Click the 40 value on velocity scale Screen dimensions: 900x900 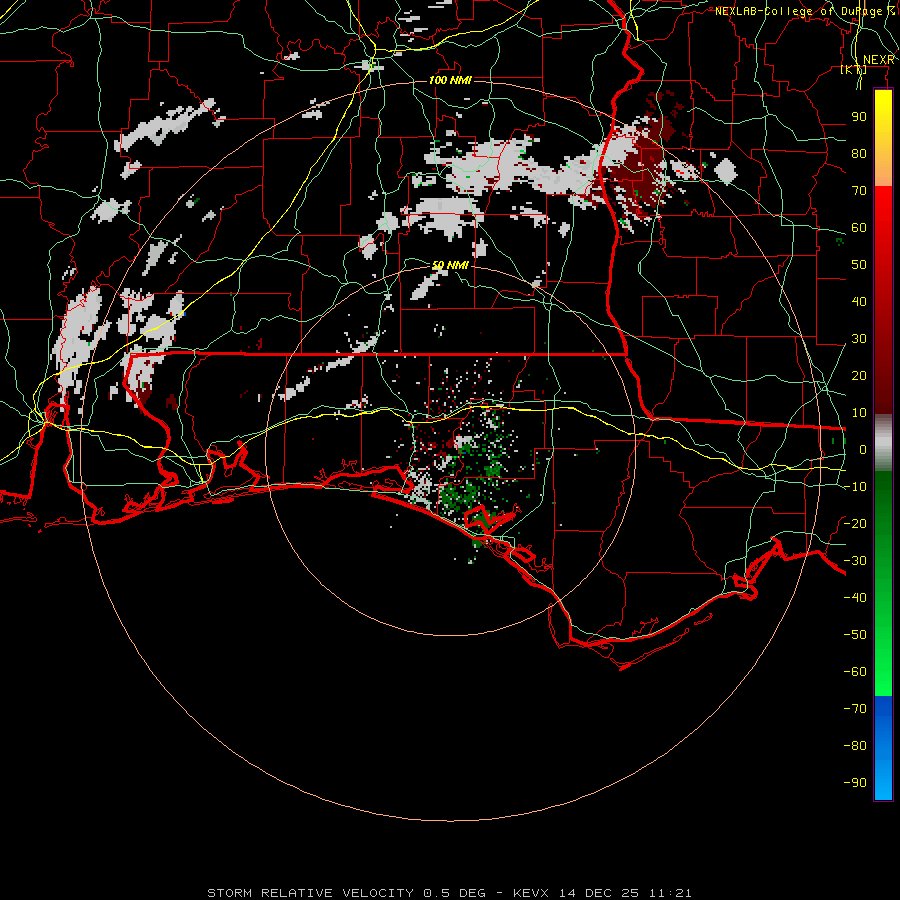click(859, 302)
